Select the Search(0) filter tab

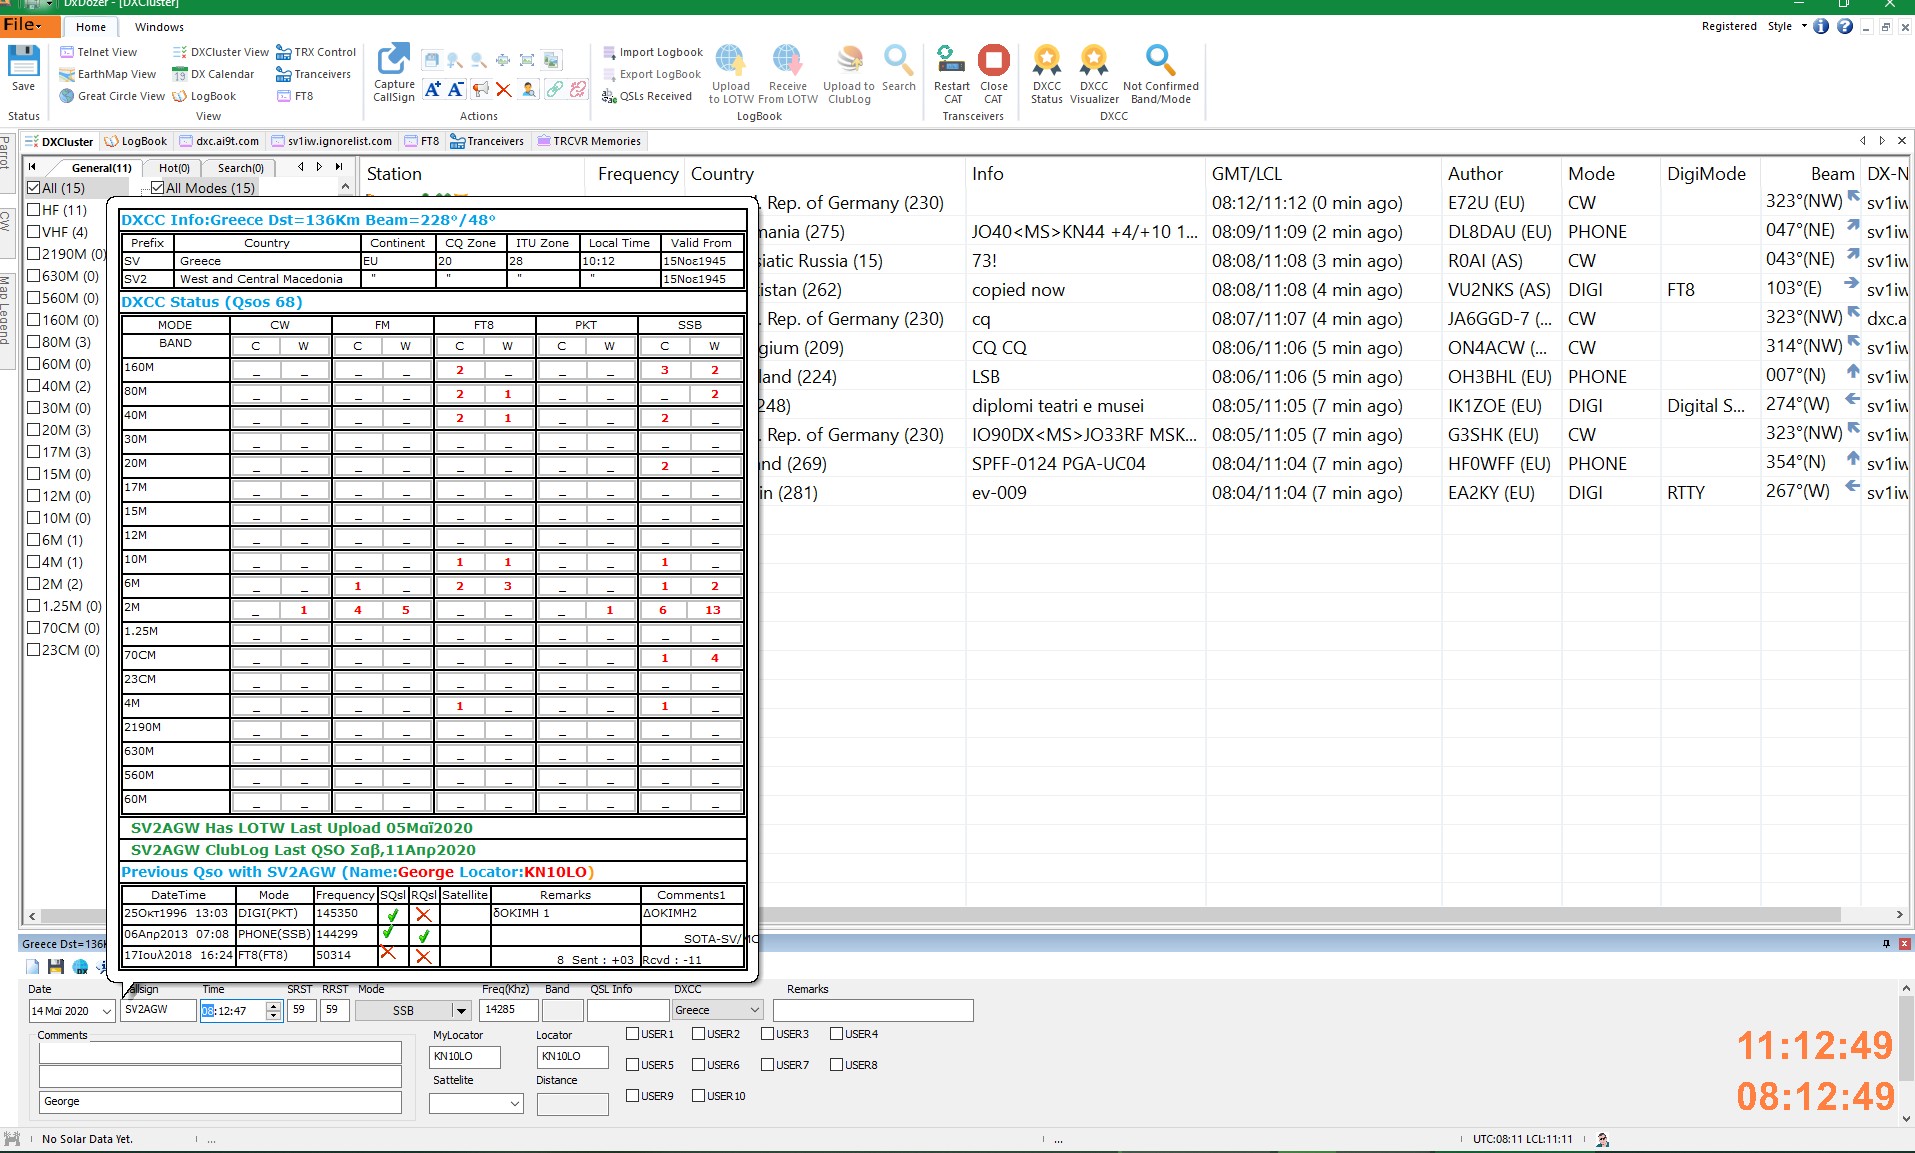coord(240,168)
